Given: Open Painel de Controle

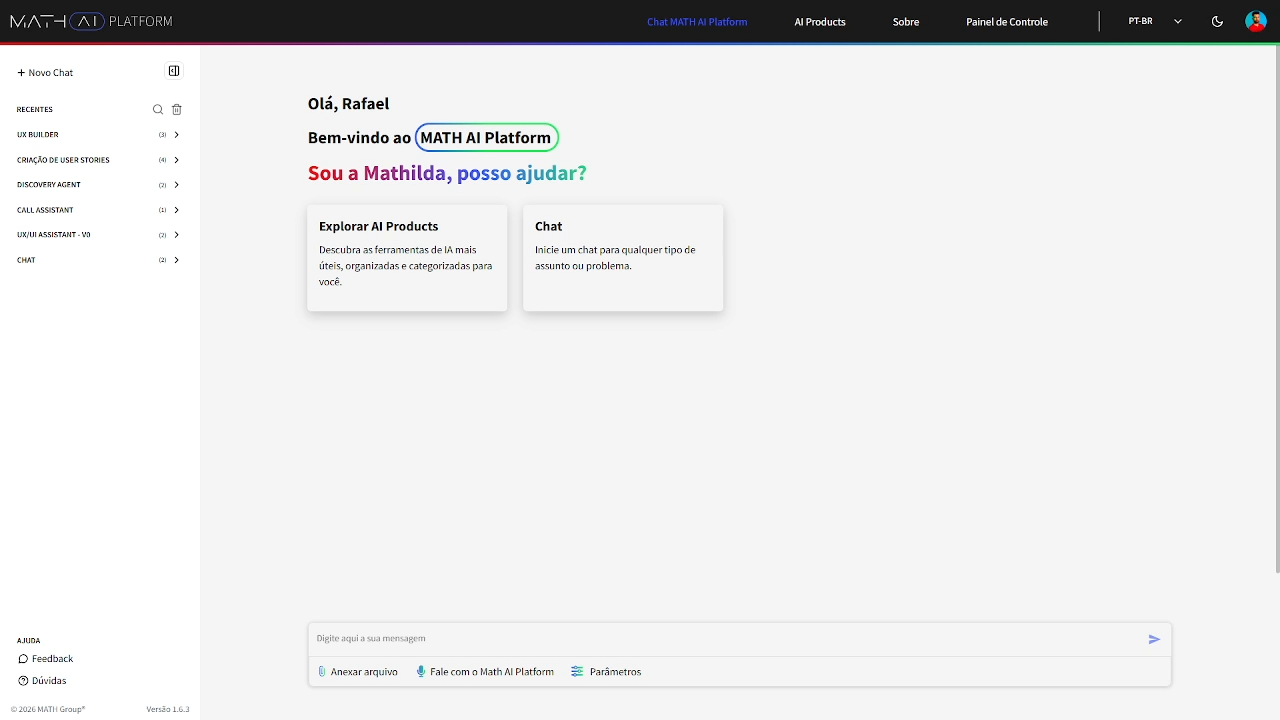Looking at the screenshot, I should click(1007, 21).
